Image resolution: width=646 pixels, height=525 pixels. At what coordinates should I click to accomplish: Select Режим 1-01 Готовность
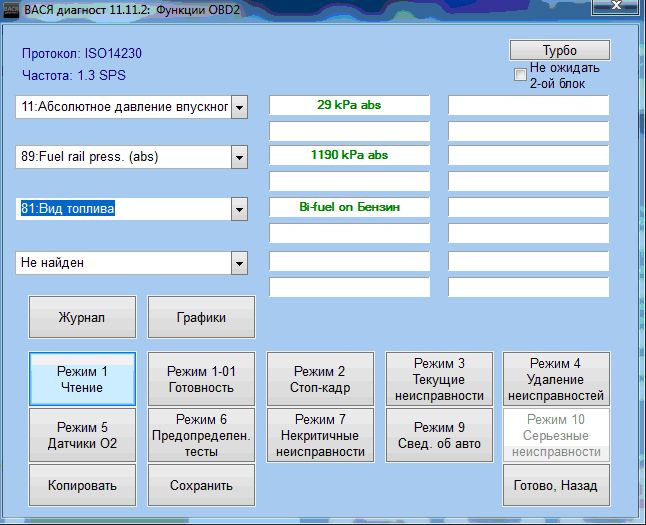point(201,379)
